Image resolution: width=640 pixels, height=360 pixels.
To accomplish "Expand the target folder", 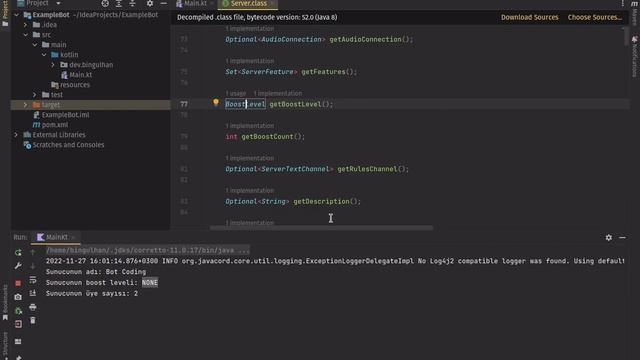I will coord(26,105).
